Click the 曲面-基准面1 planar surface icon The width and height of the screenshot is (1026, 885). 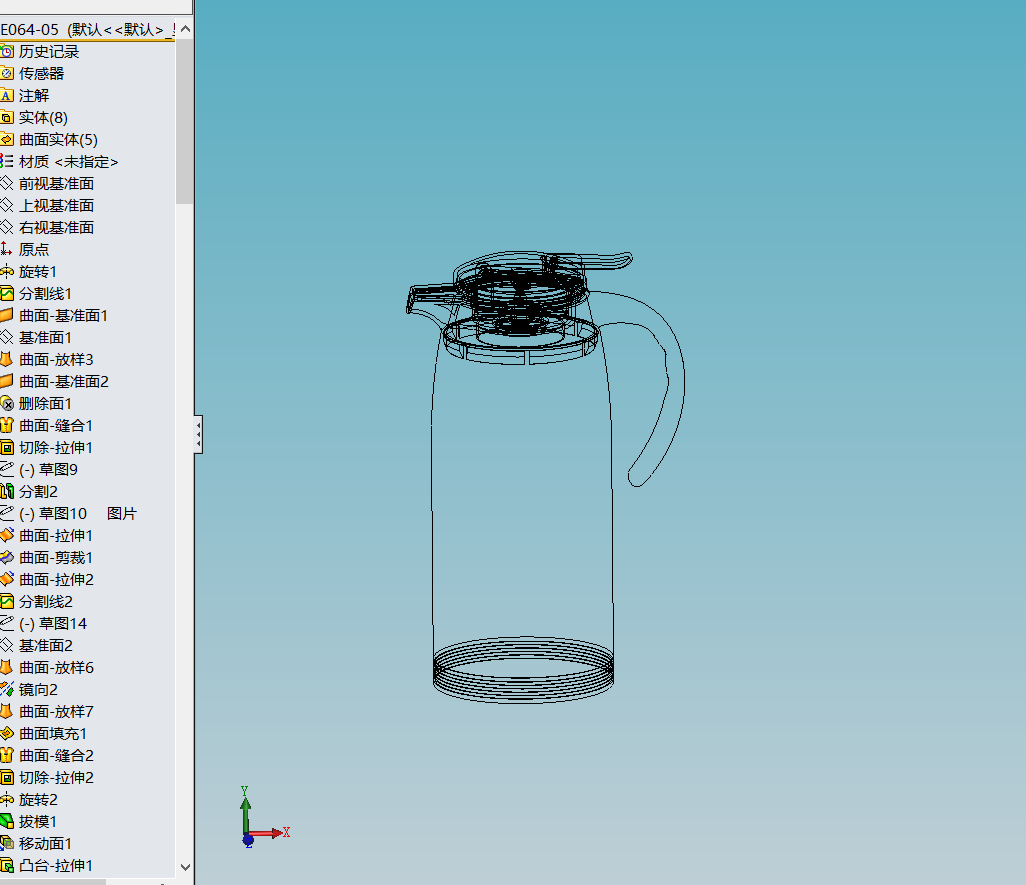pyautogui.click(x=7, y=315)
